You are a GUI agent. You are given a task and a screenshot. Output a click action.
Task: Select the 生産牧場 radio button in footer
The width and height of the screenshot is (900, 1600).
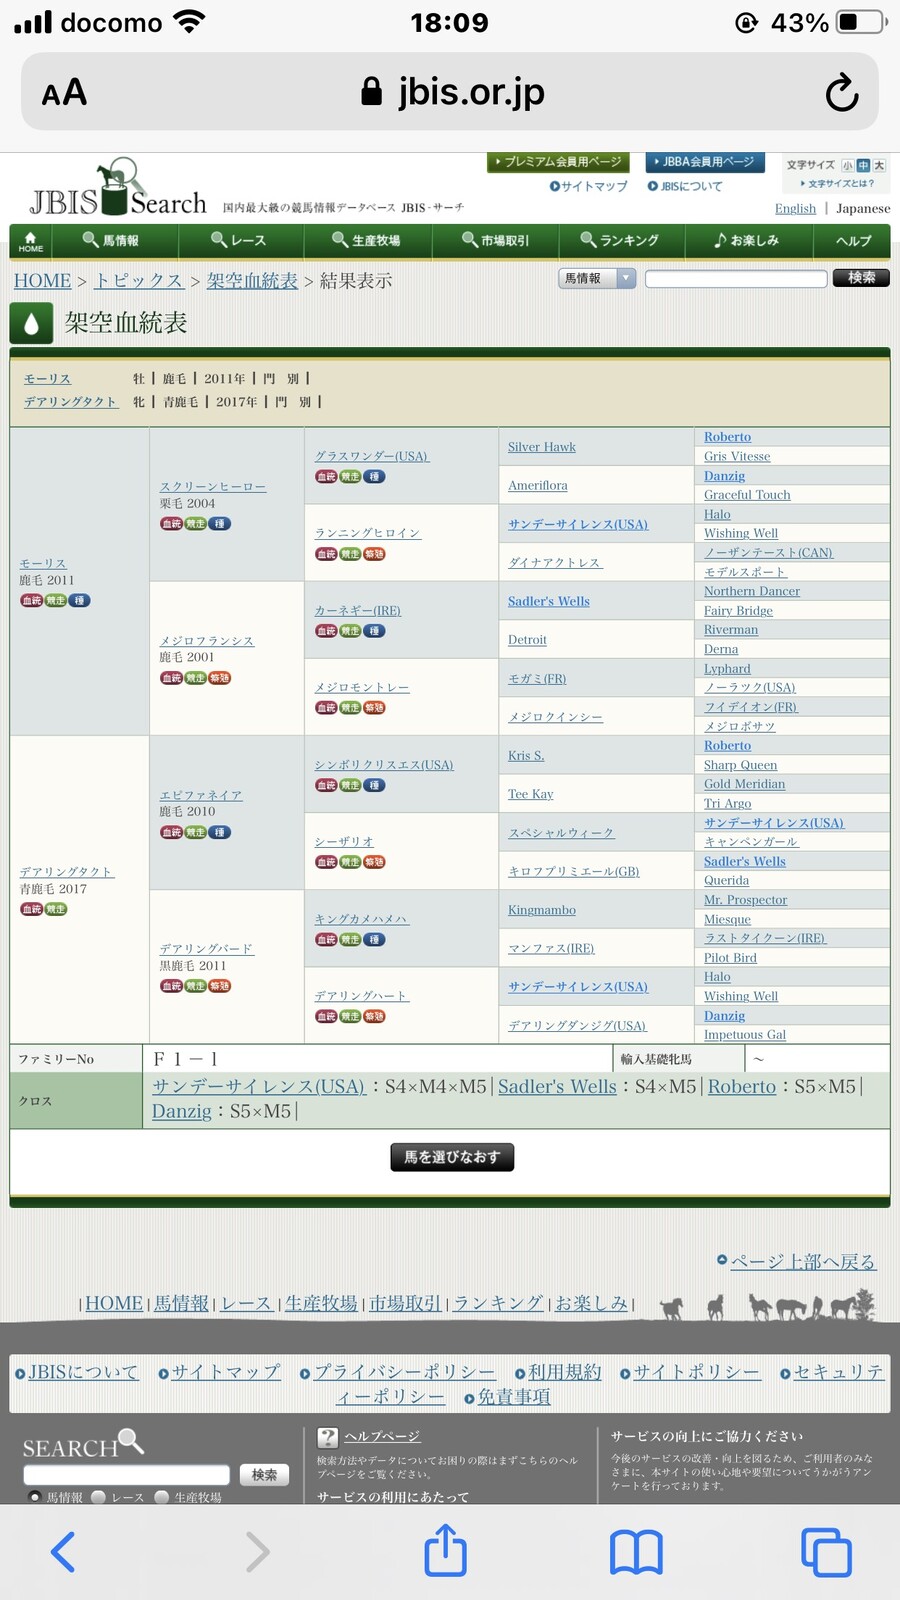tap(161, 1497)
